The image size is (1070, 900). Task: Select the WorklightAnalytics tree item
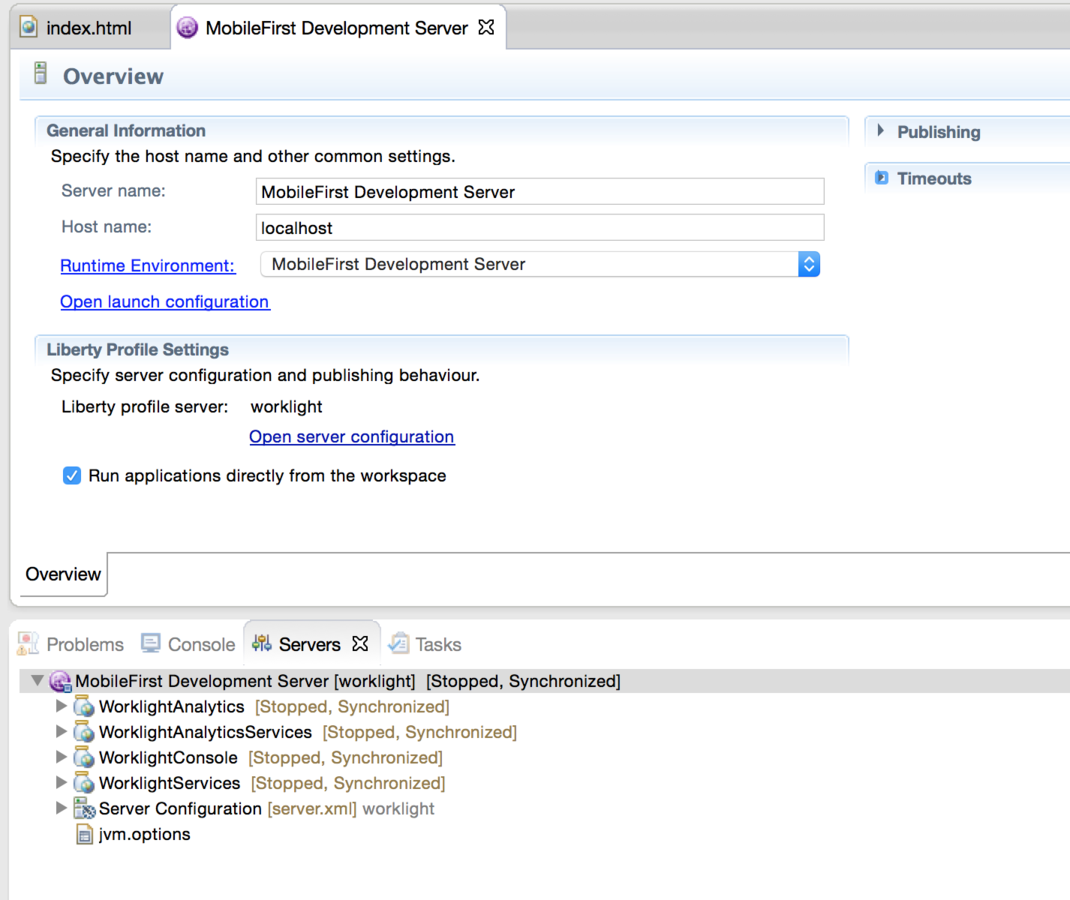click(171, 706)
